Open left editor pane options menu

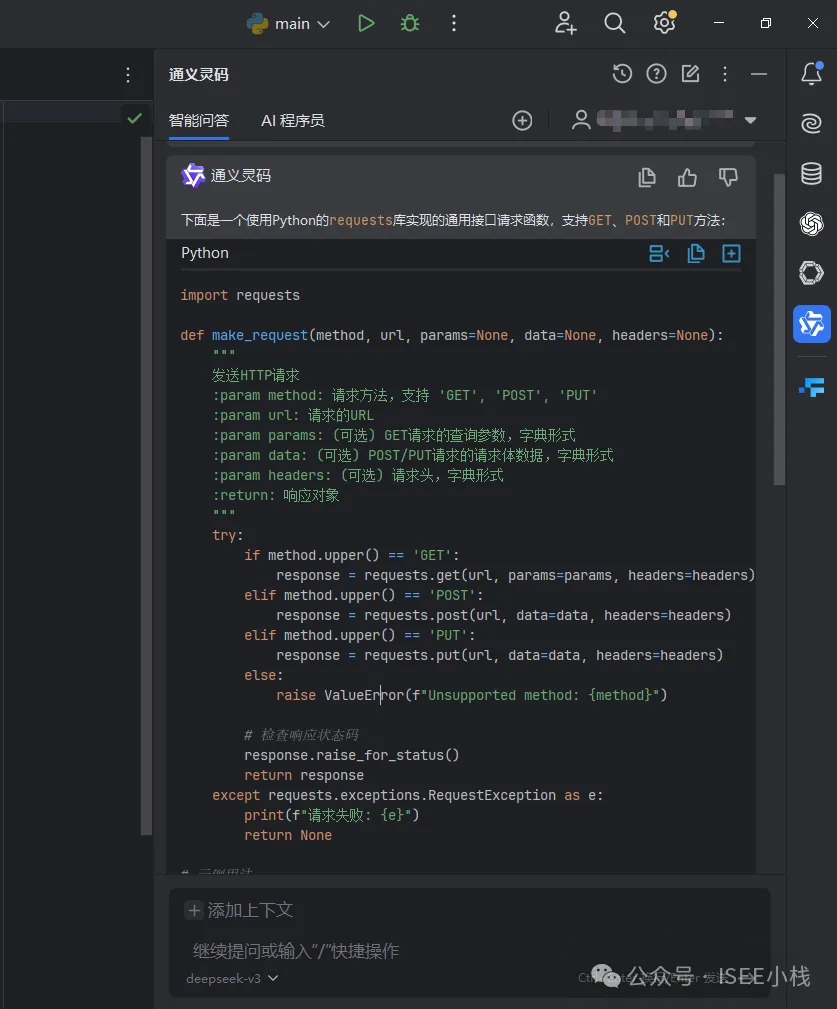128,75
